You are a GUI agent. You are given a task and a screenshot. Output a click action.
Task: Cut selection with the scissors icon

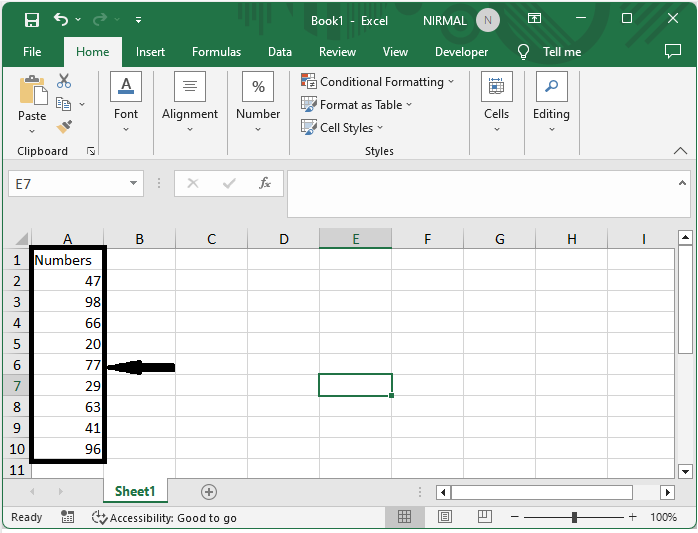coord(64,81)
